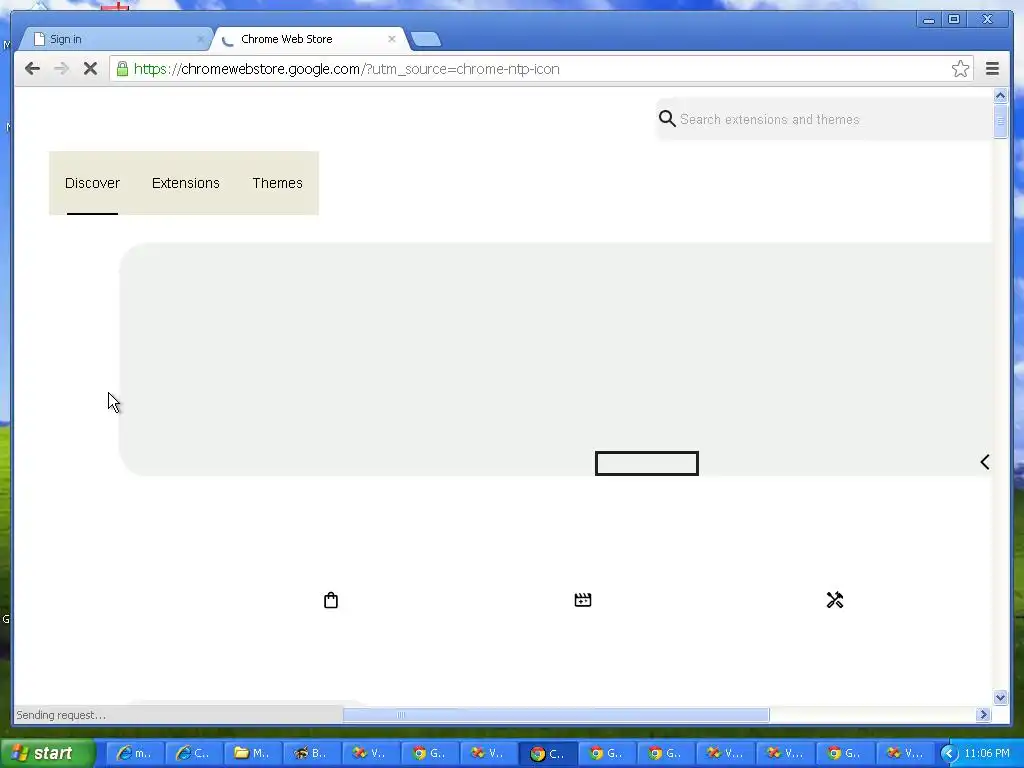This screenshot has height=768, width=1024.
Task: Switch to the Internet Explorer 'm..' taskbar window
Action: (x=133, y=753)
